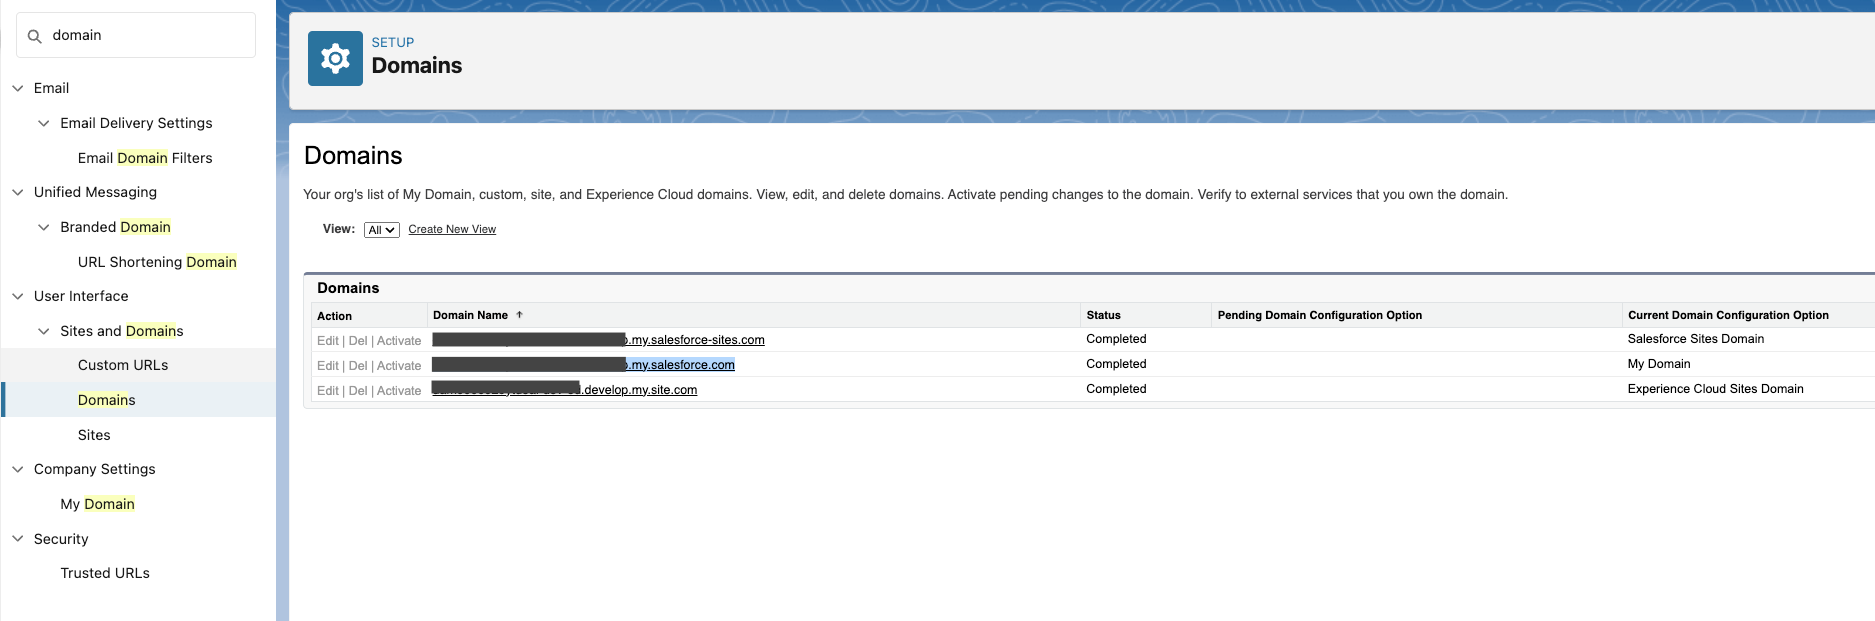Screen dimensions: 1875x621
Task: Open Email Domain Filters page
Action: (x=145, y=158)
